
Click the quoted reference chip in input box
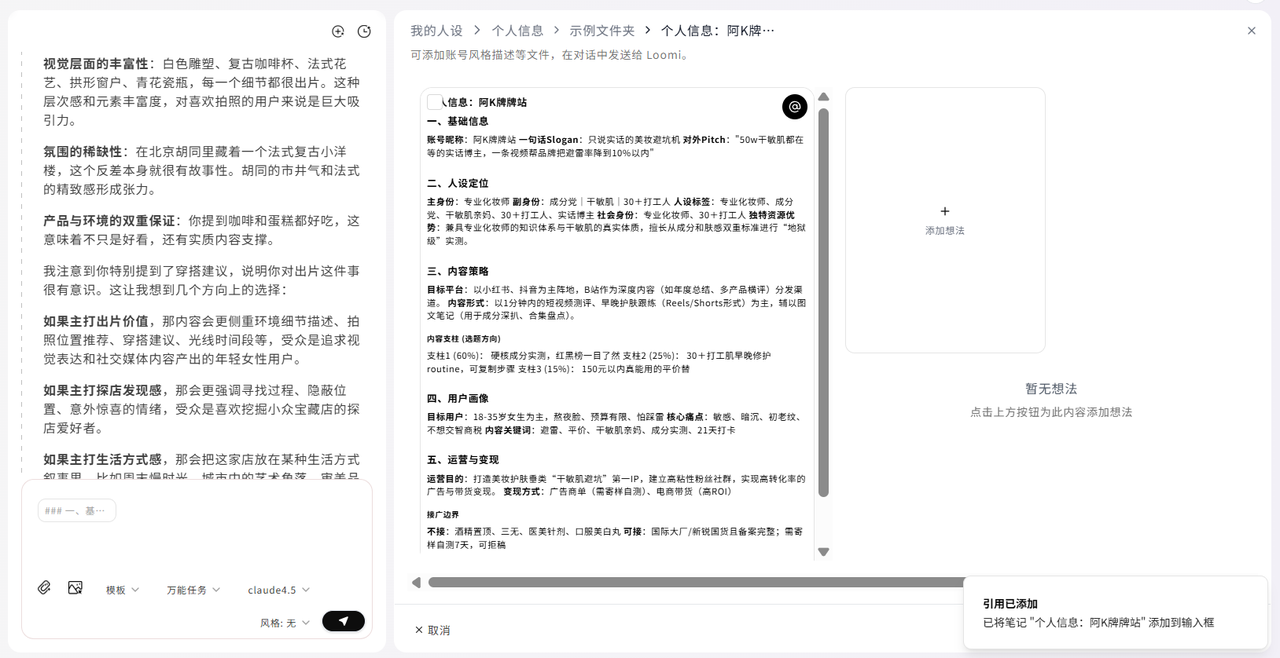77,511
